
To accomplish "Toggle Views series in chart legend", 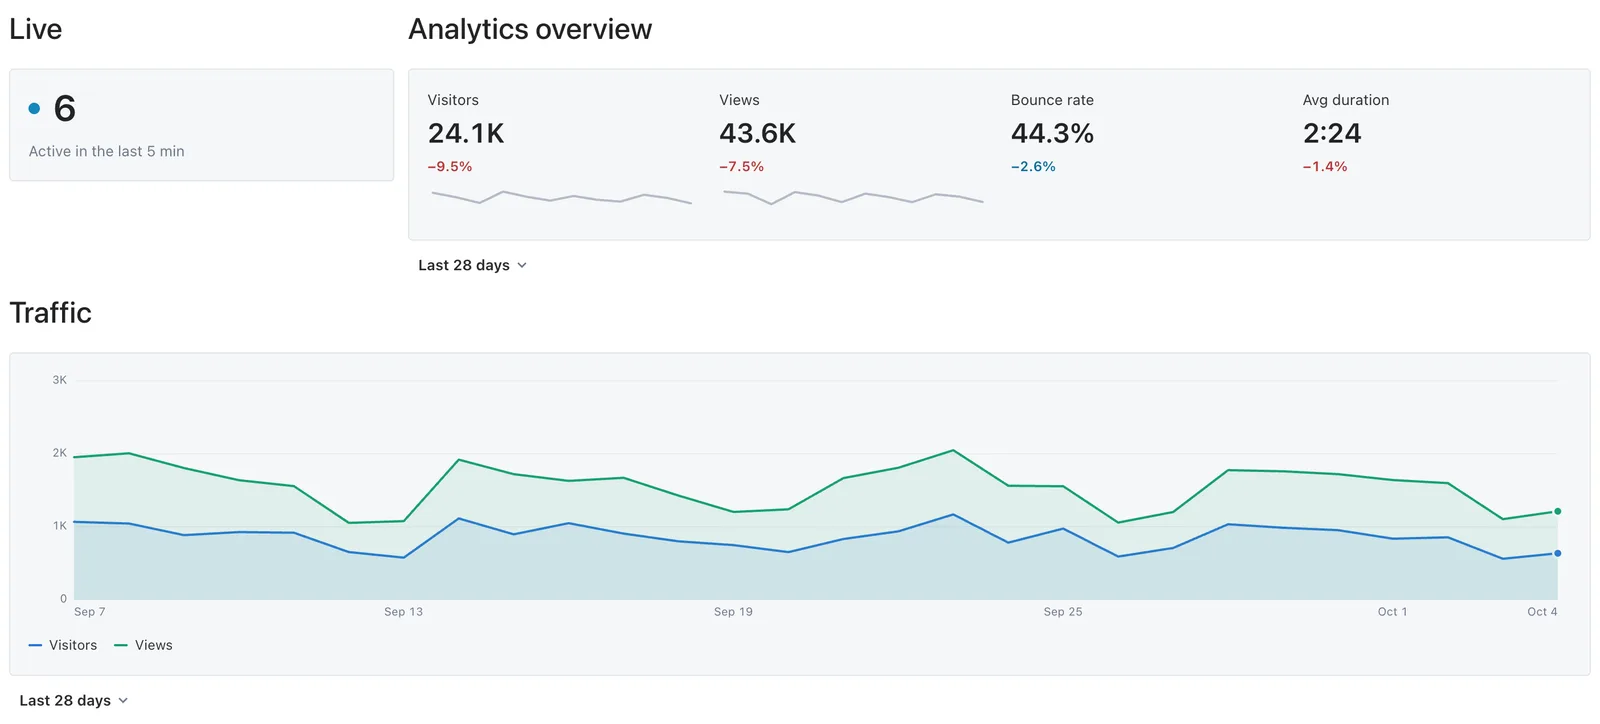I will point(143,645).
